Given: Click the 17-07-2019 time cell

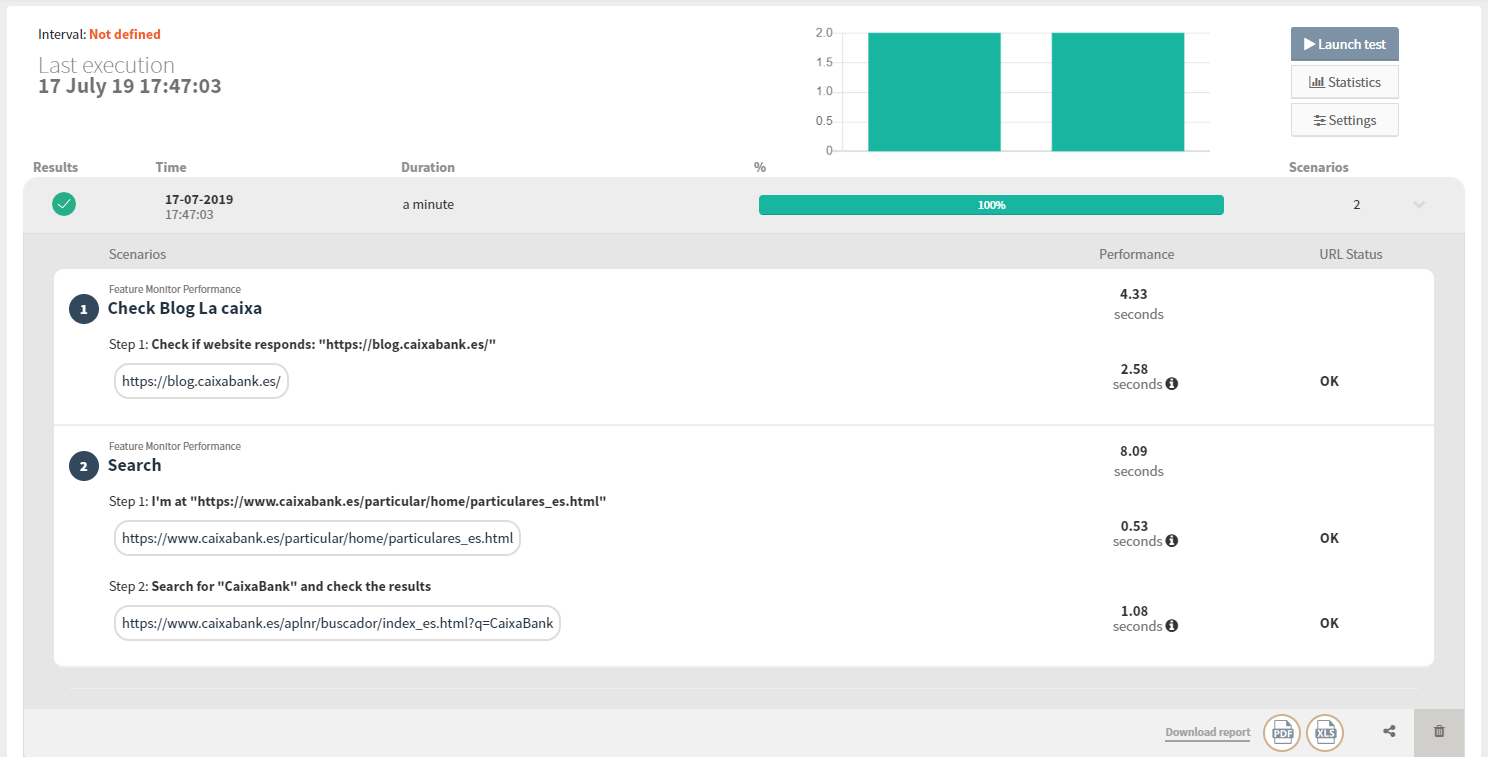Looking at the screenshot, I should coord(199,206).
